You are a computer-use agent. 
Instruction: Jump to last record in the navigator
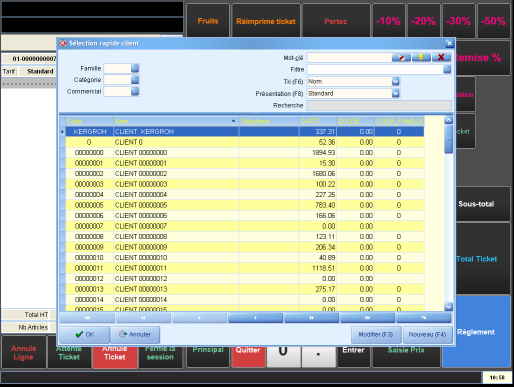pos(367,318)
